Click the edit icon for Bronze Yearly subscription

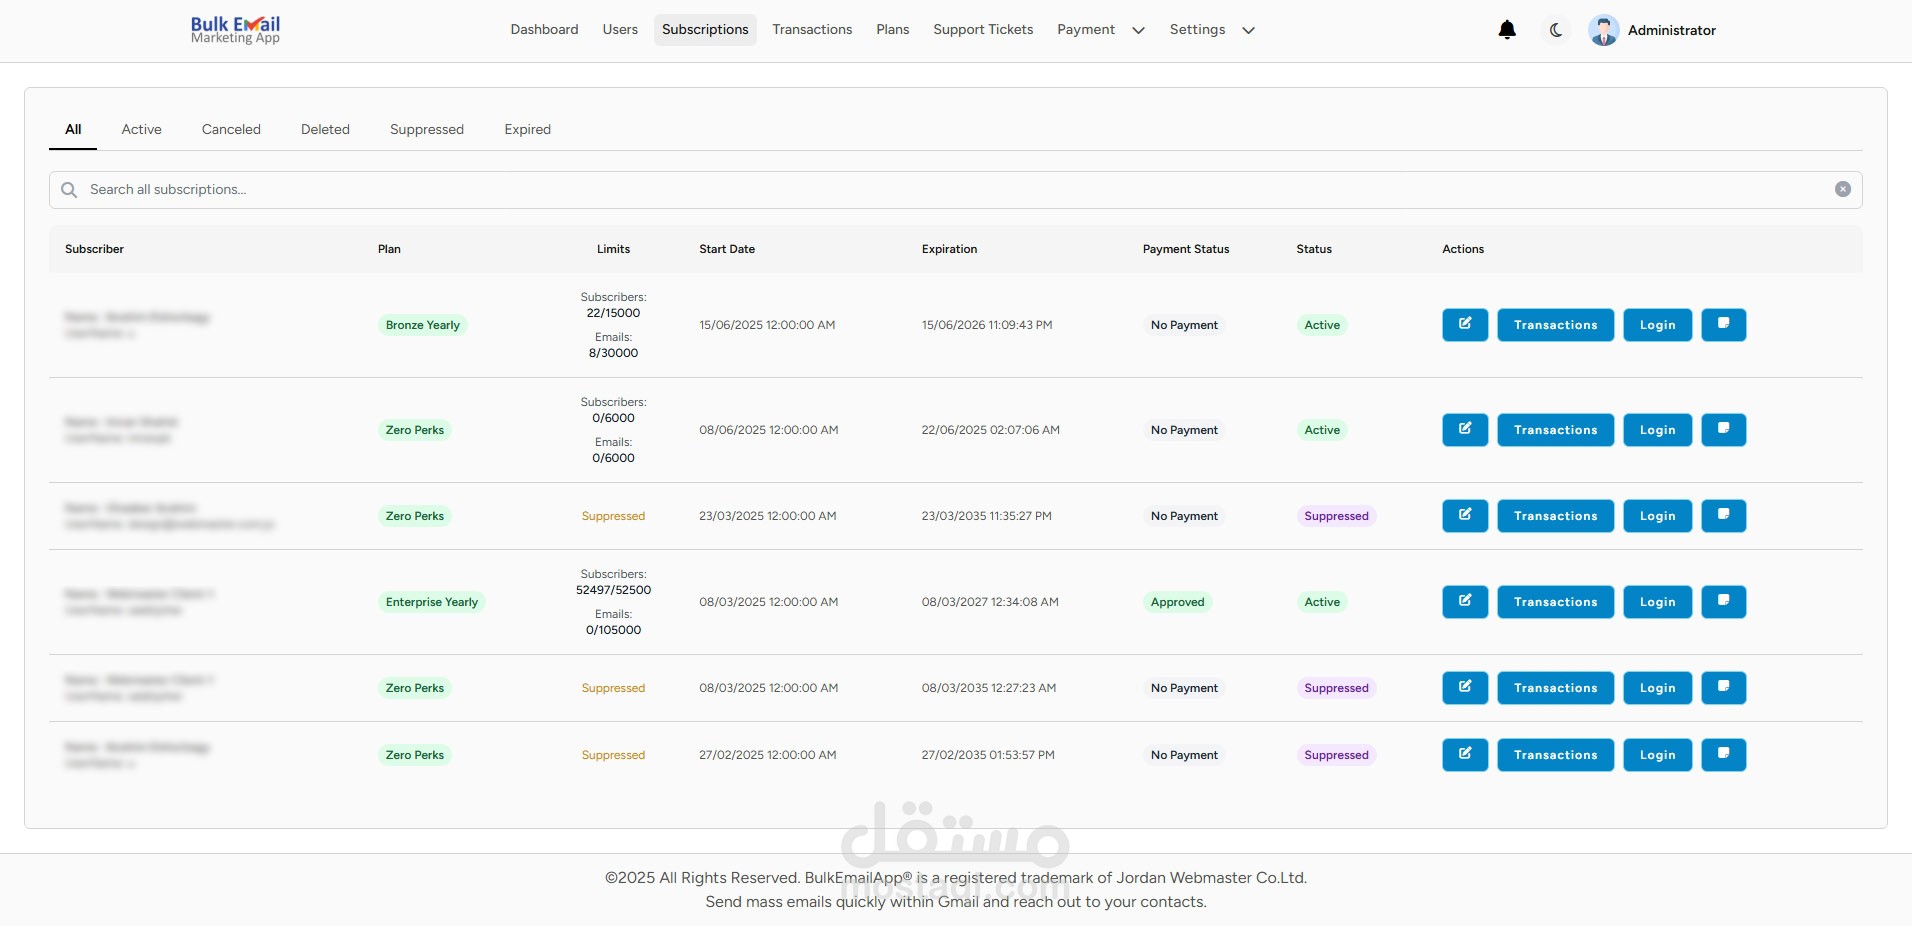1465,325
